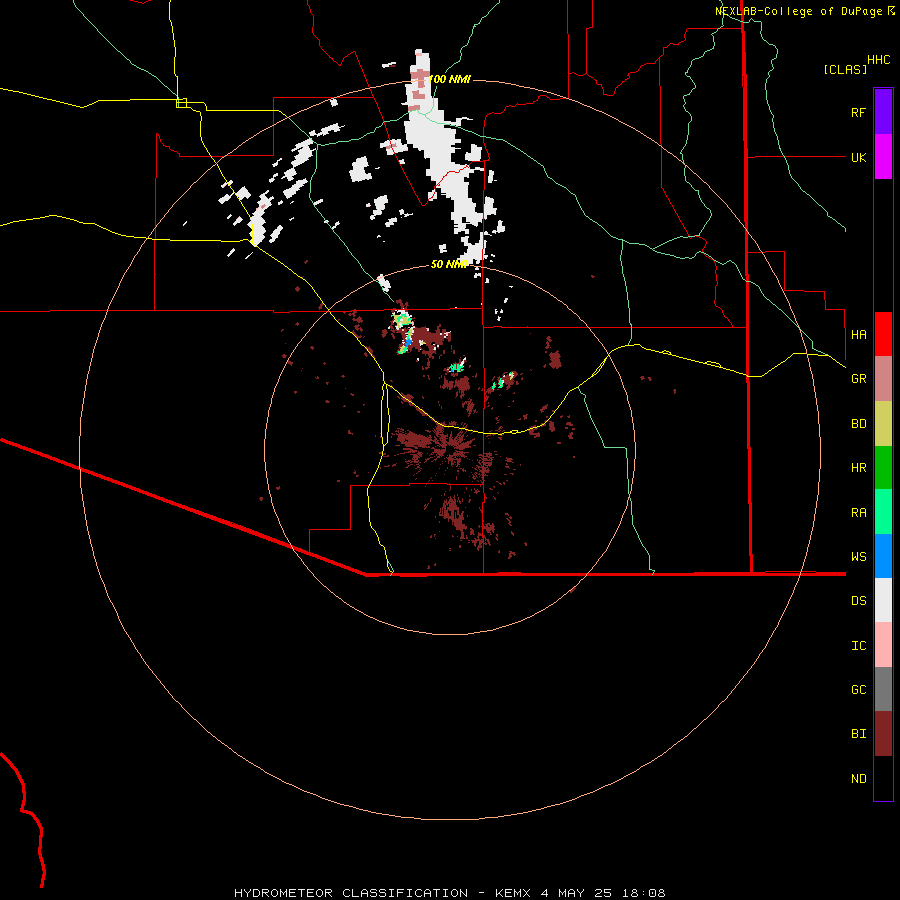900x900 pixels.
Task: Click the GR pinkish-brown legend swatch
Action: (x=883, y=379)
